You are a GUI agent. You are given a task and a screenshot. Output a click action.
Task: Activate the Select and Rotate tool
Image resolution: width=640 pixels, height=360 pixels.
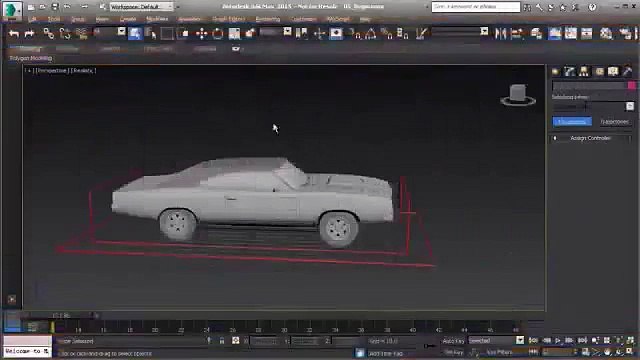point(218,33)
